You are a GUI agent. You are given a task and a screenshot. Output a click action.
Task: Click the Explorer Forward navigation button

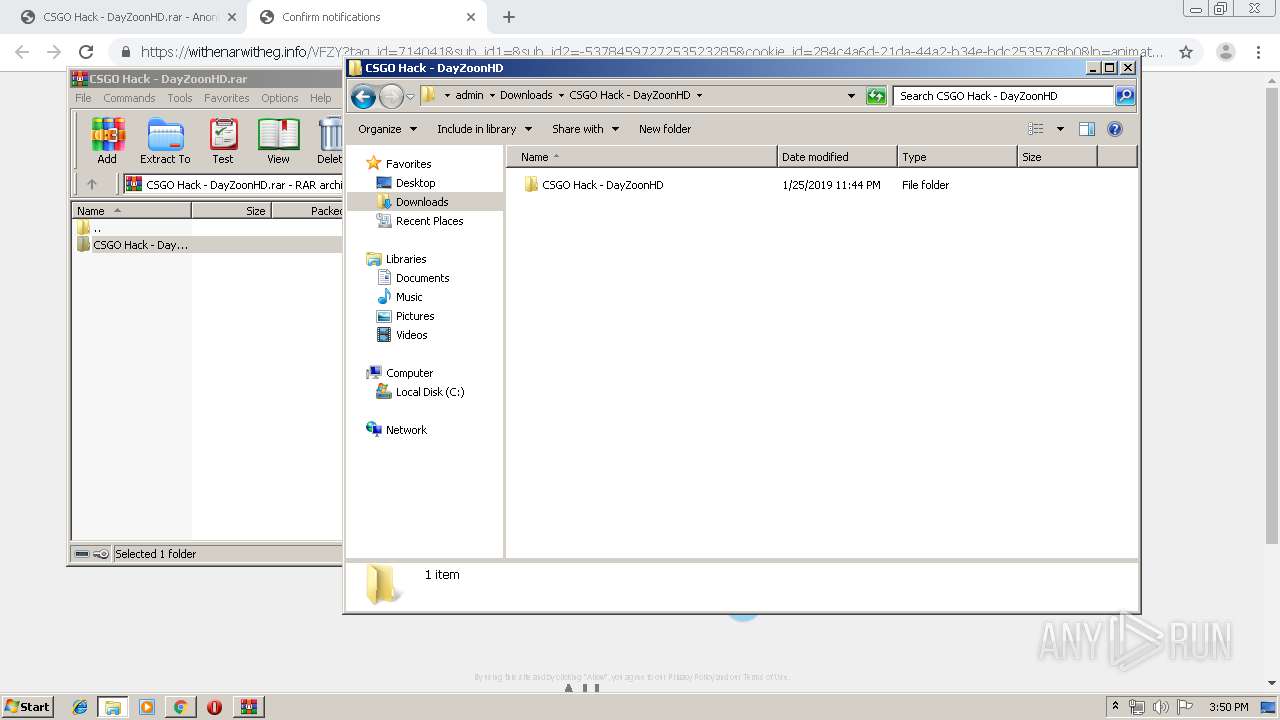391,96
